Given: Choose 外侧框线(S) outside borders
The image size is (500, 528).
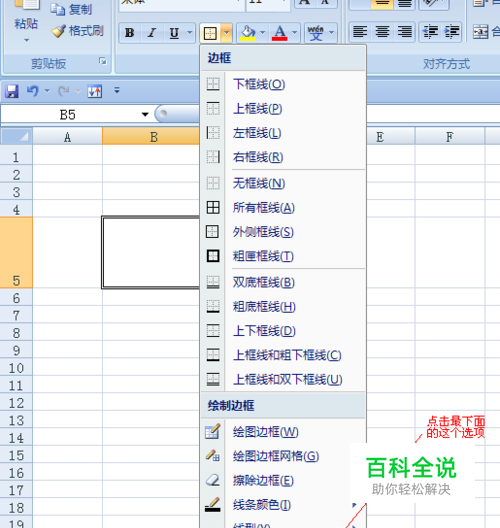Looking at the screenshot, I should (283, 232).
